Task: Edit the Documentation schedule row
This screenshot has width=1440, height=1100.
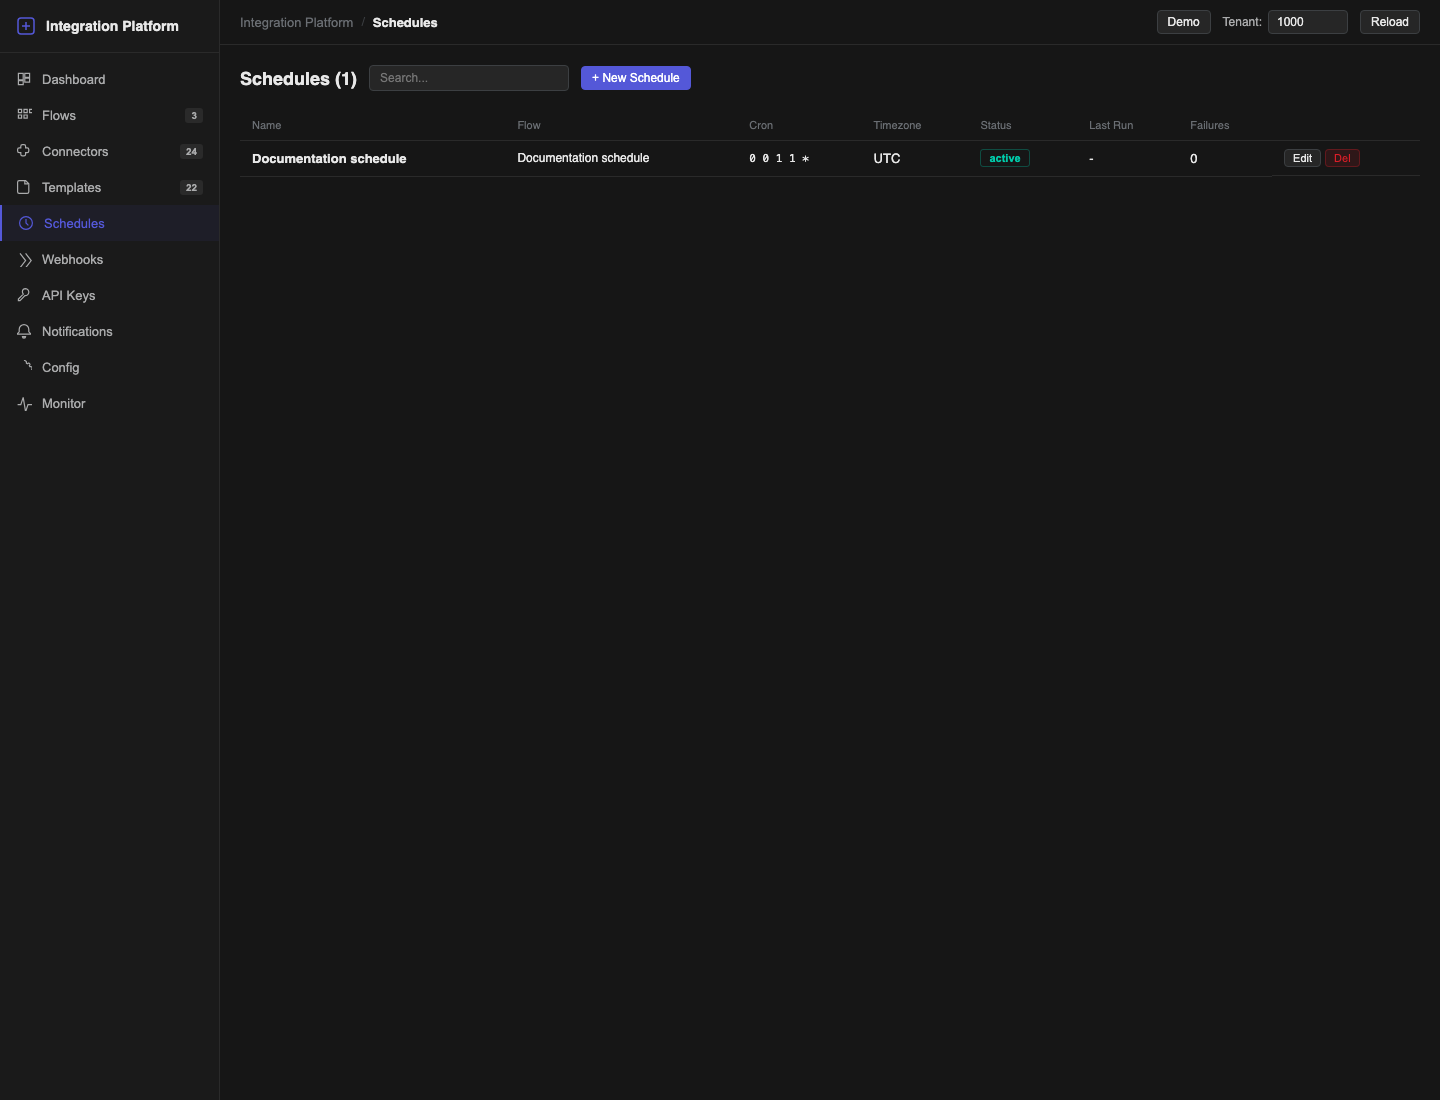Action: [x=1302, y=158]
